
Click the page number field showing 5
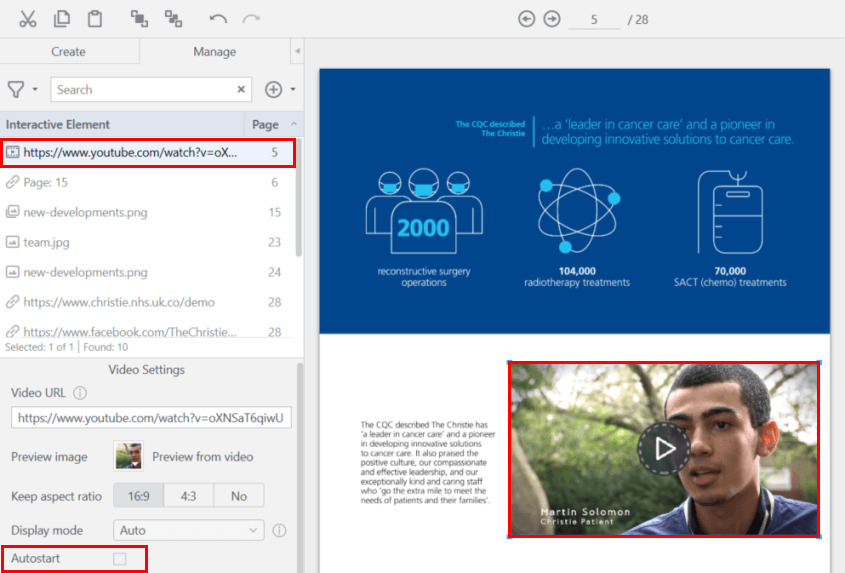point(594,19)
